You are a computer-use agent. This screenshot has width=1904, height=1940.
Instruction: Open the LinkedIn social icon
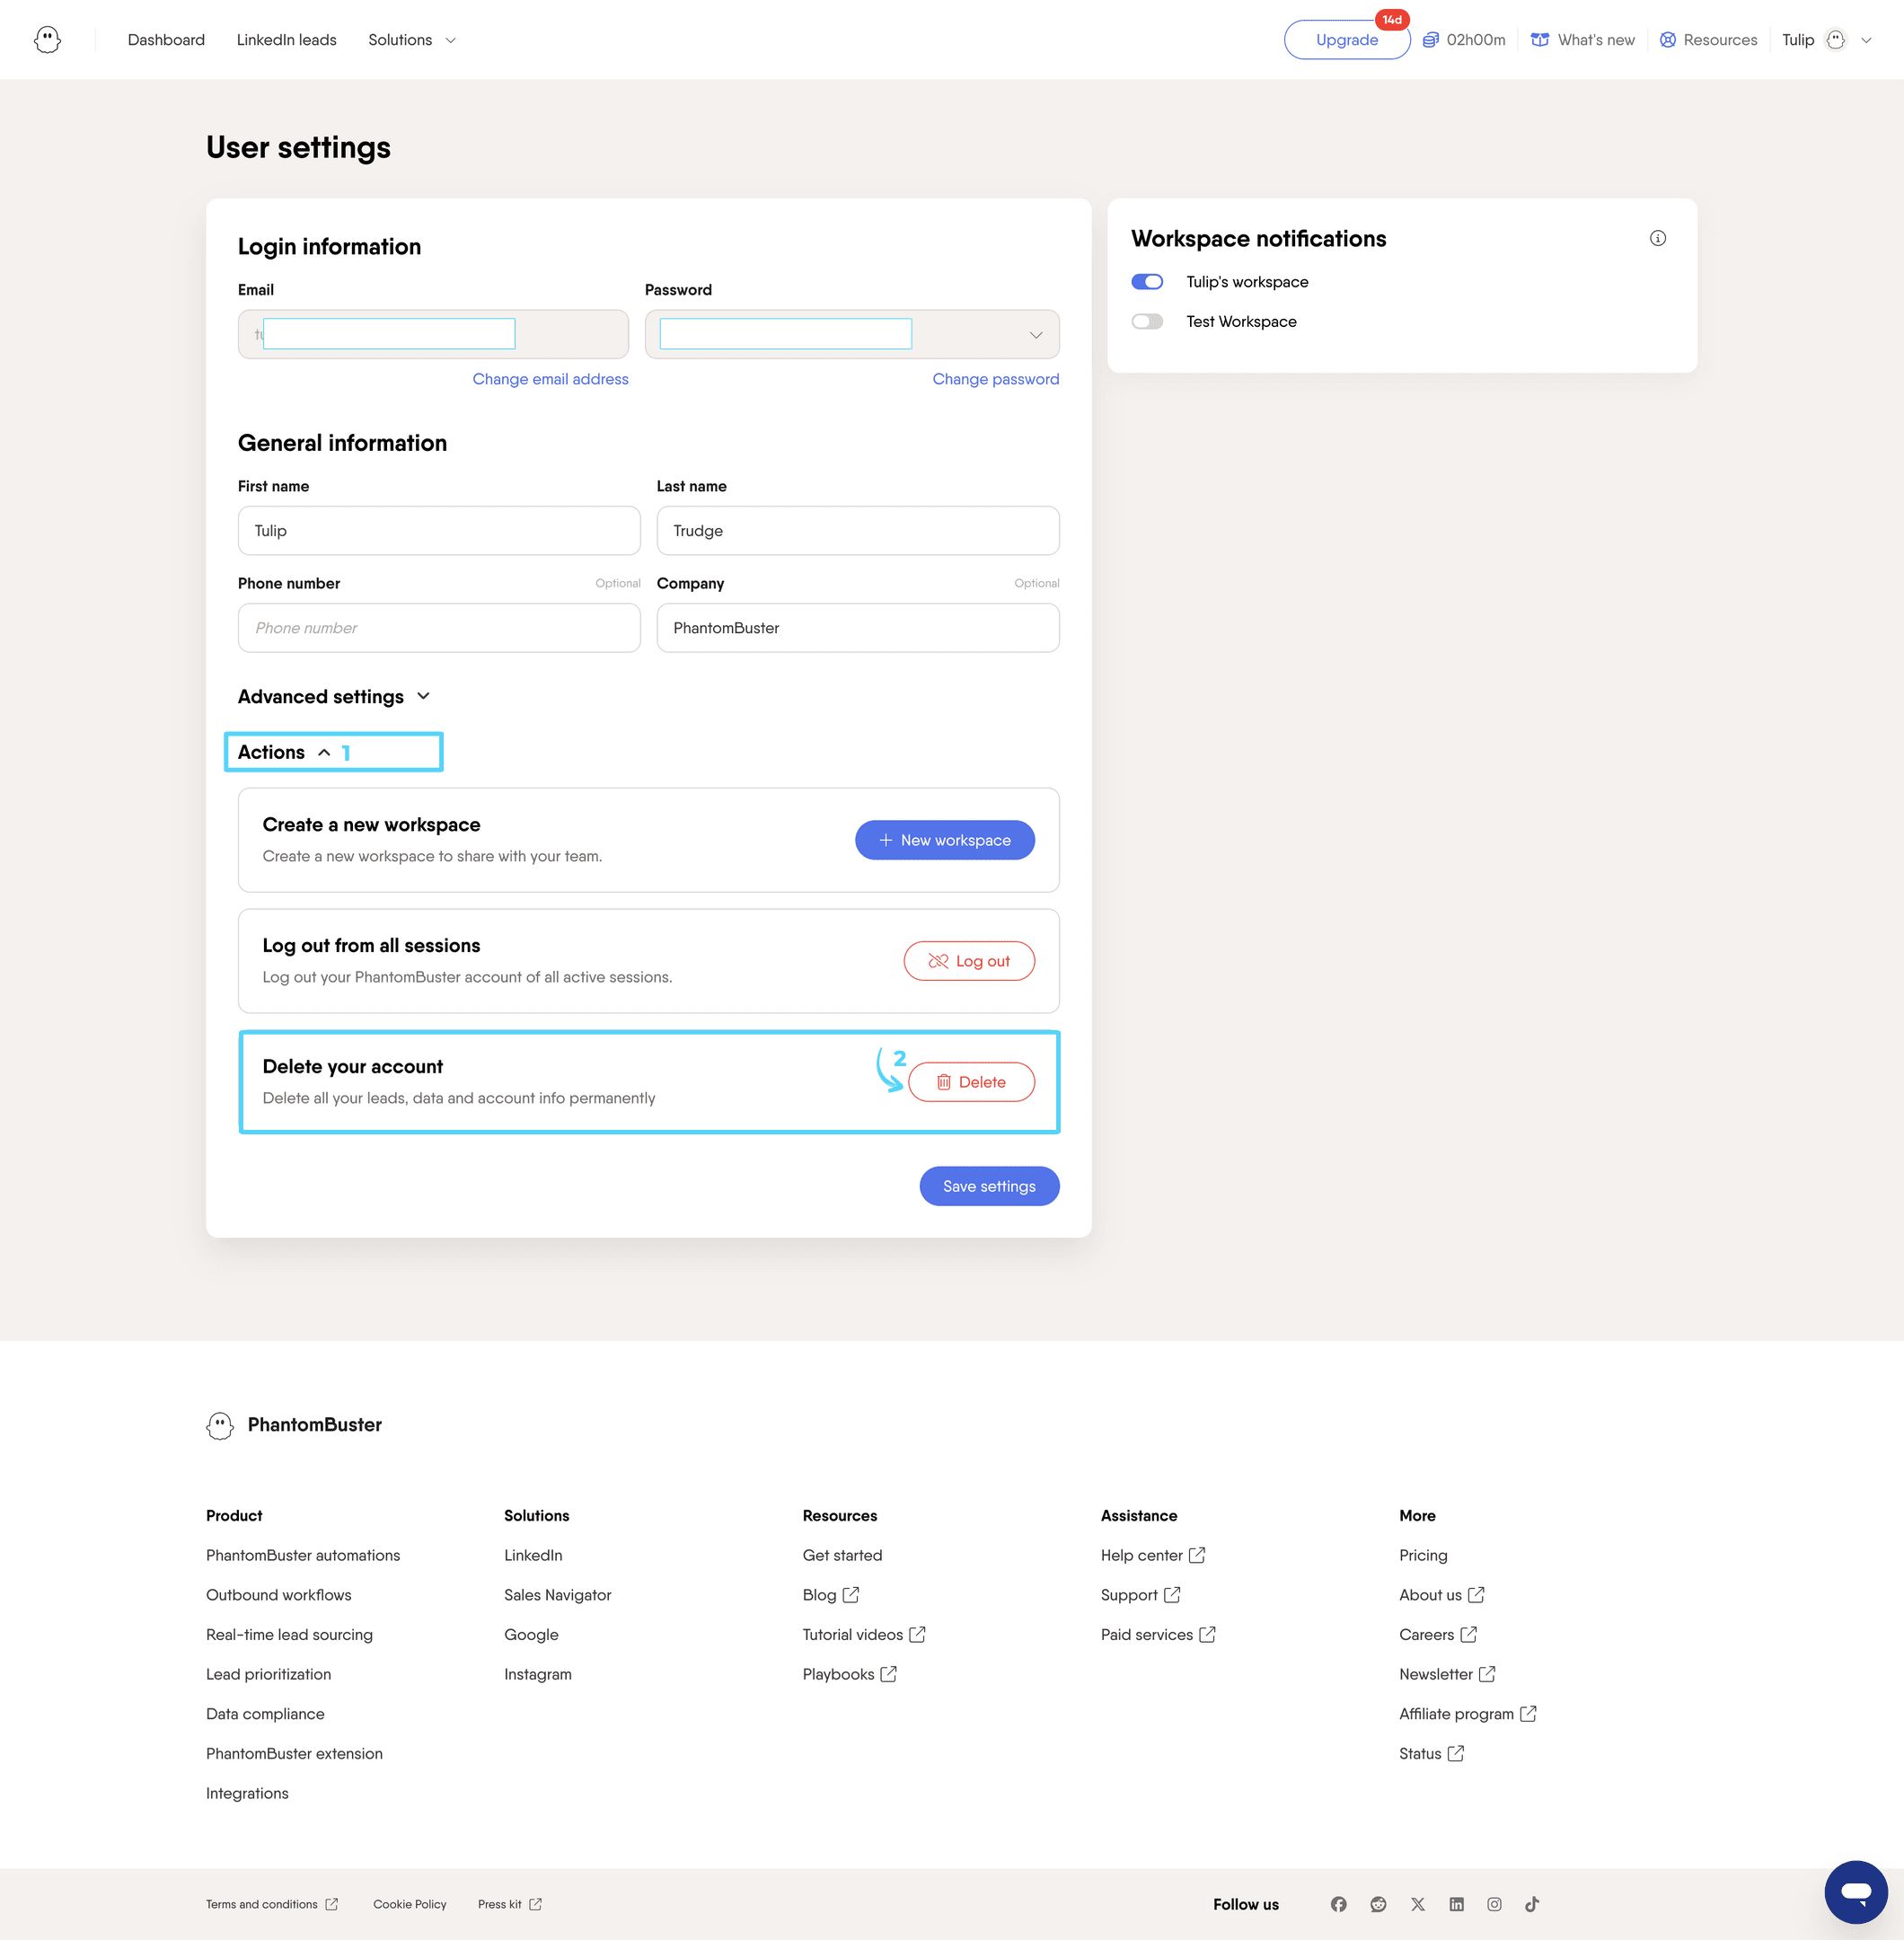pos(1456,1904)
